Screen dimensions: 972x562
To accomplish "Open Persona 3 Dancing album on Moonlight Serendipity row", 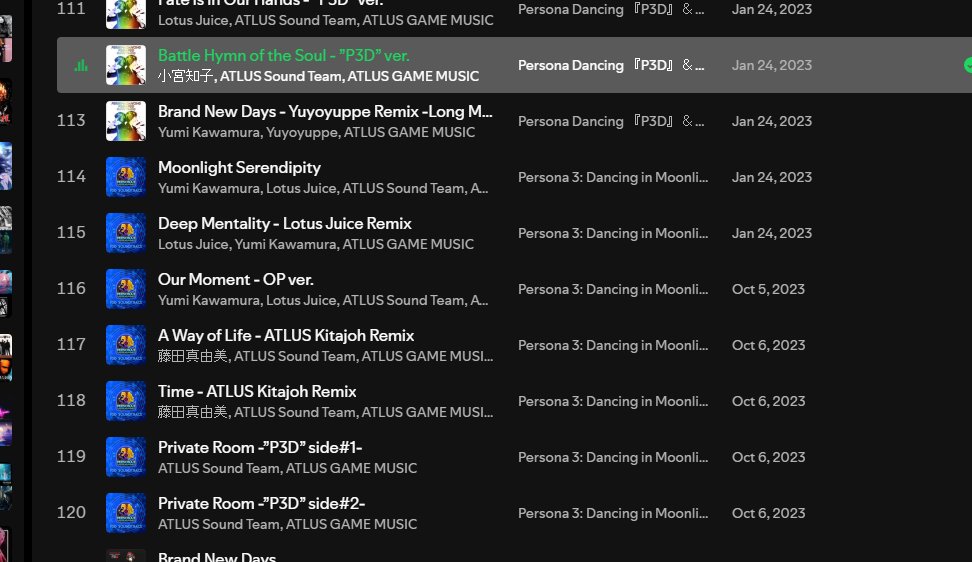I will 613,177.
